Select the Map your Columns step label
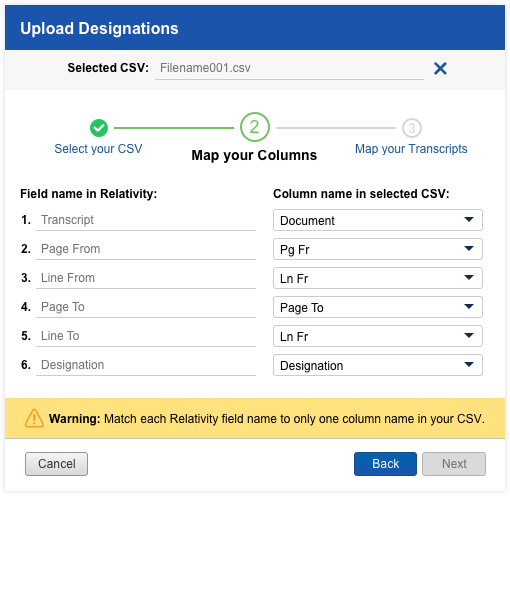The image size is (510, 610). click(x=254, y=155)
